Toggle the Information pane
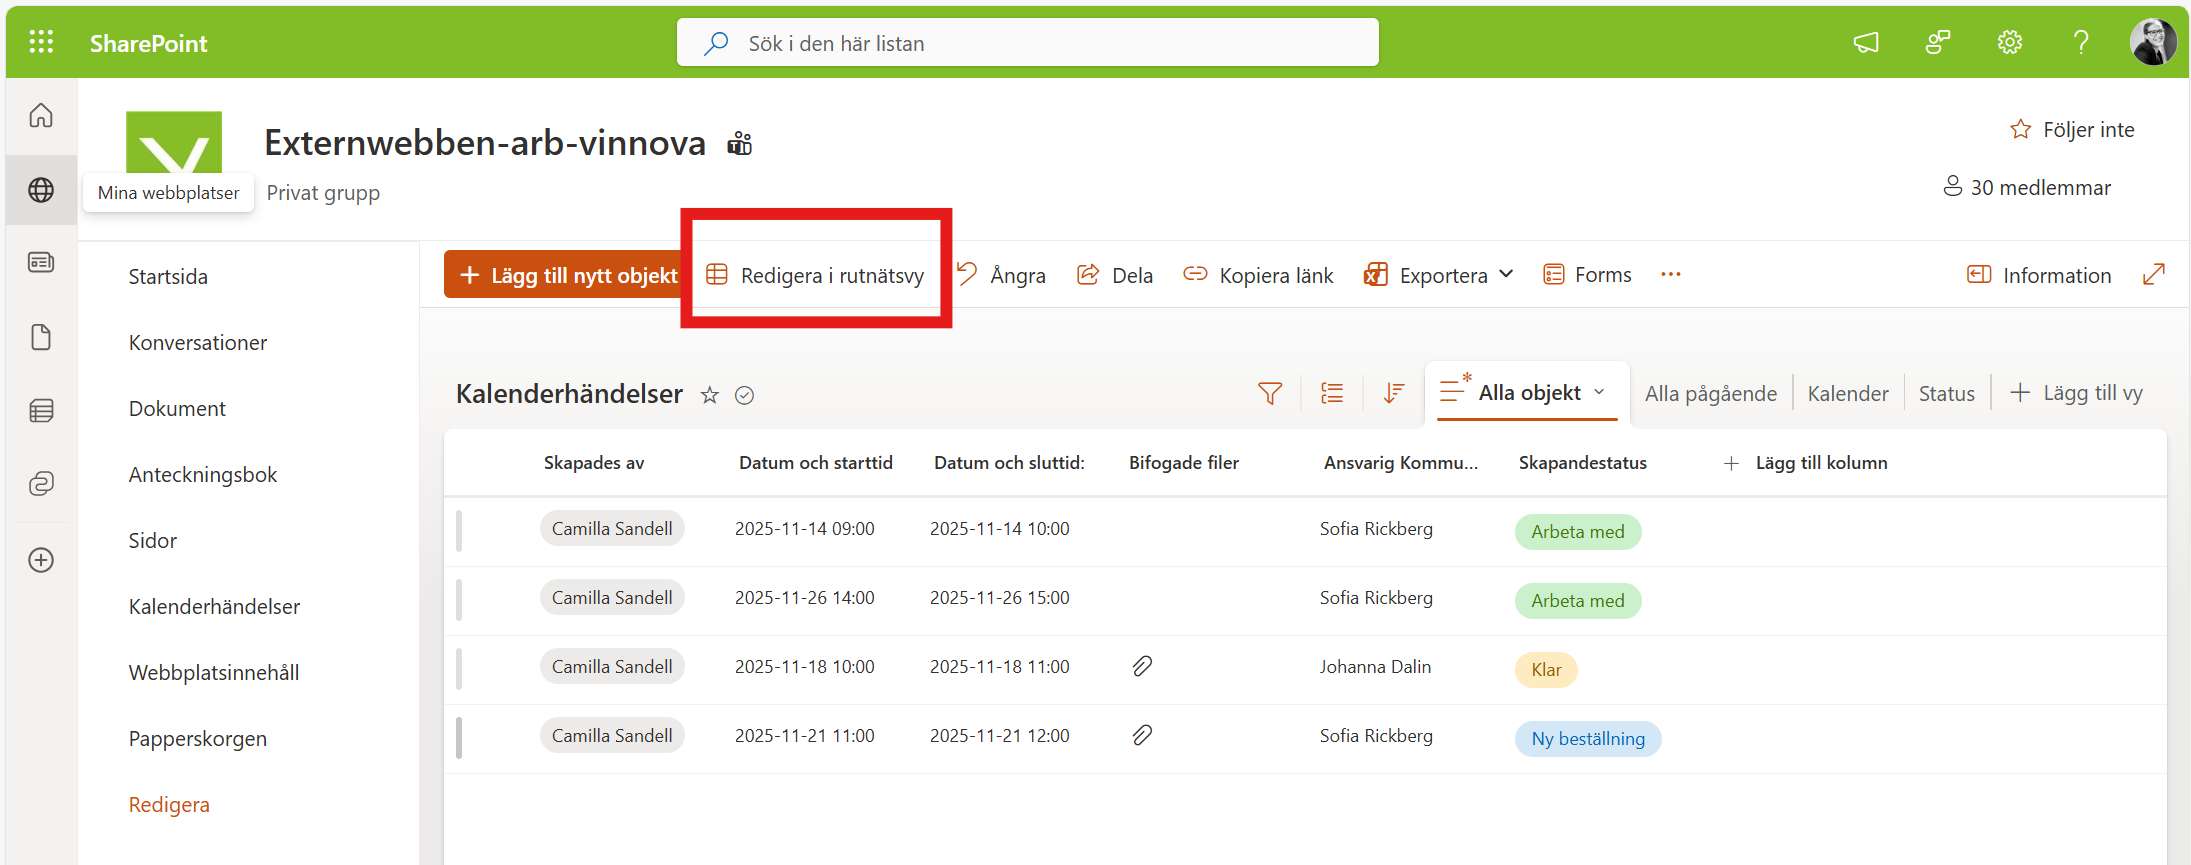 (2038, 275)
